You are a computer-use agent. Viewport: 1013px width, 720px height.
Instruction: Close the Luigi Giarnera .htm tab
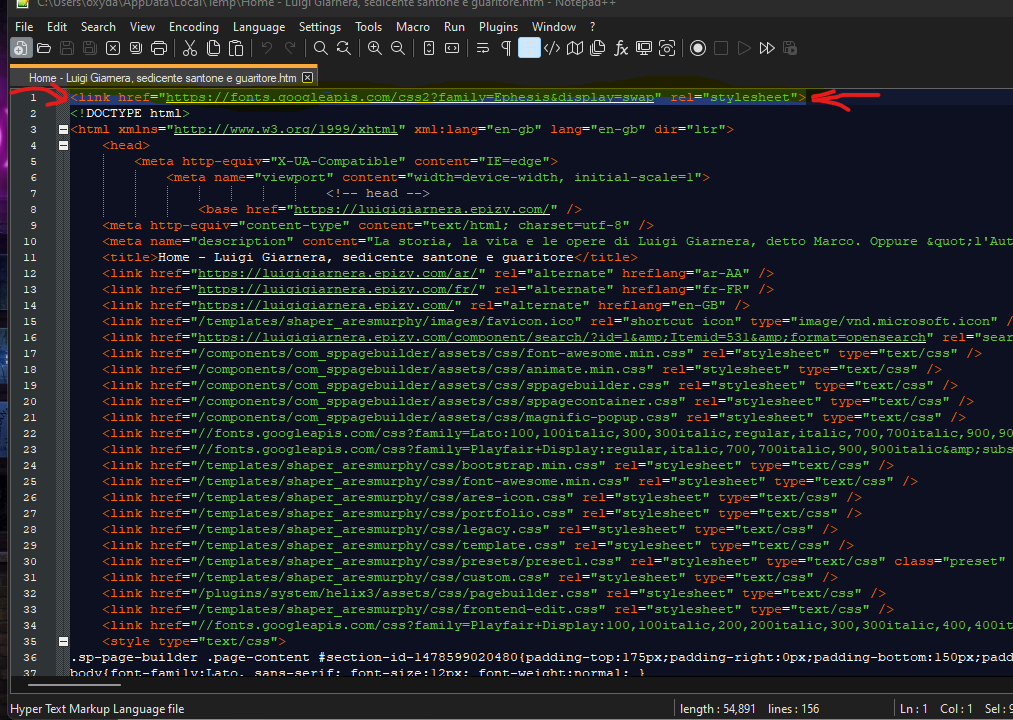(308, 77)
